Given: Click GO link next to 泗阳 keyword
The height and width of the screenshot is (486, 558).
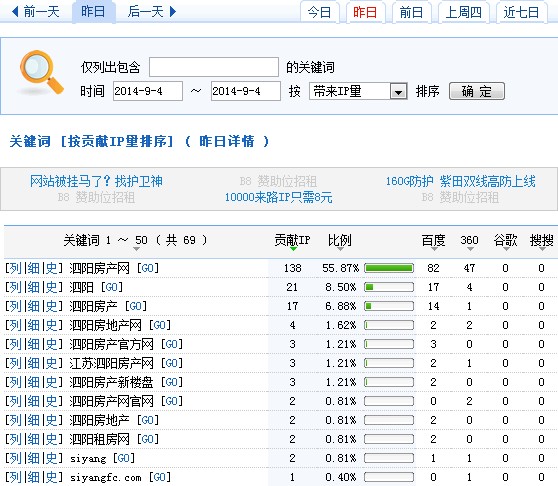Looking at the screenshot, I should point(112,287).
